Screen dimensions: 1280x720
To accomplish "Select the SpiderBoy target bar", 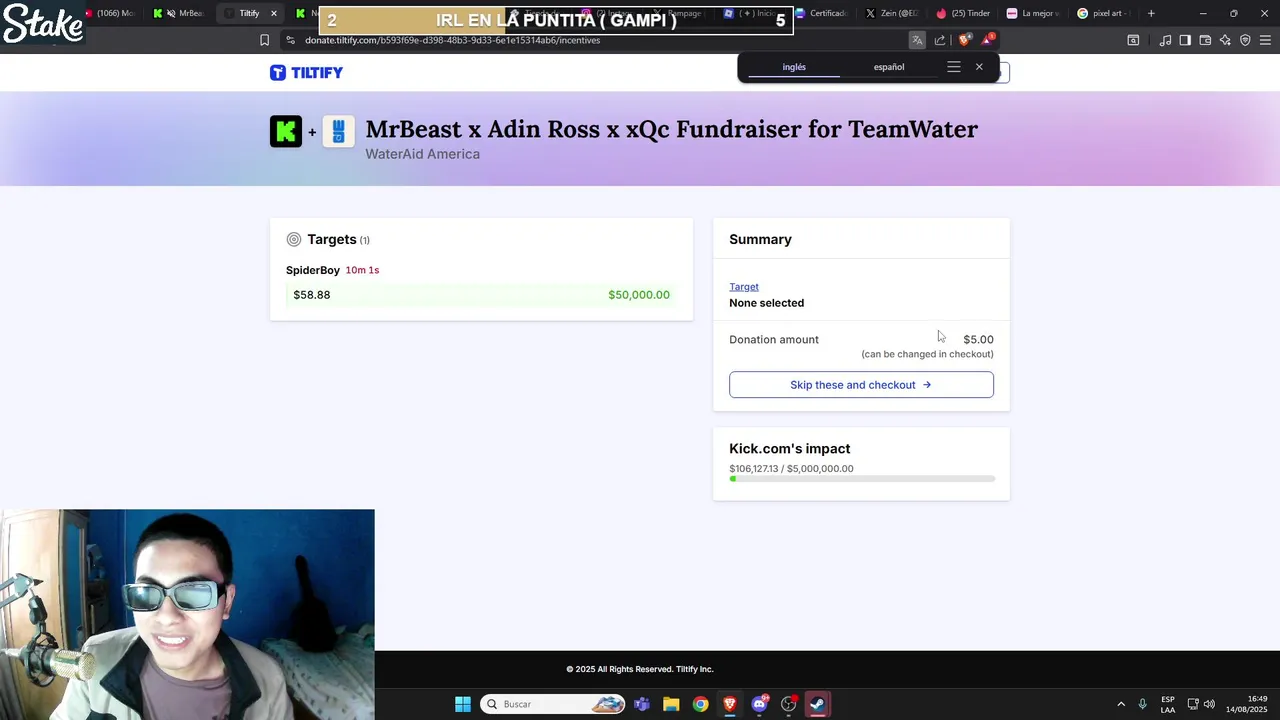I will click(482, 295).
